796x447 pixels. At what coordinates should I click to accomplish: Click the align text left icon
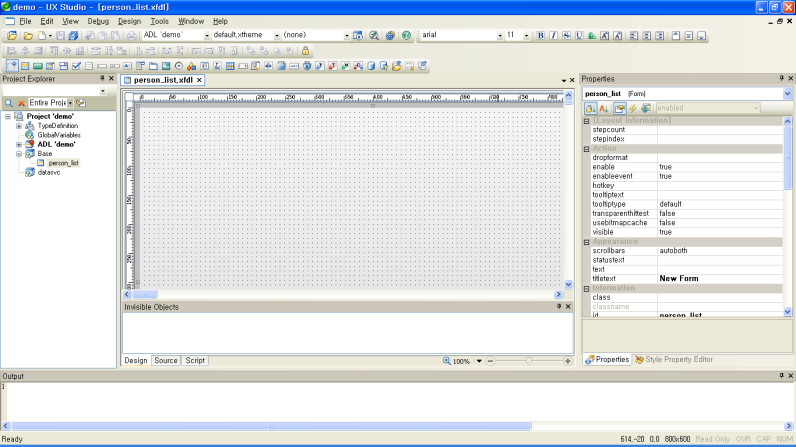point(634,36)
